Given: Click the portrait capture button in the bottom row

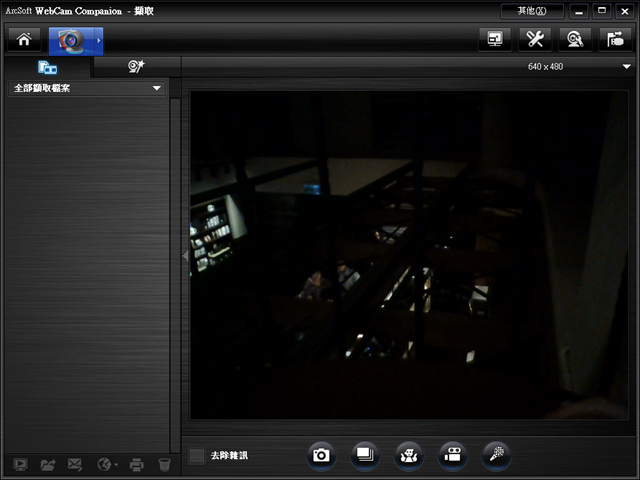Looking at the screenshot, I should pyautogui.click(x=409, y=455).
